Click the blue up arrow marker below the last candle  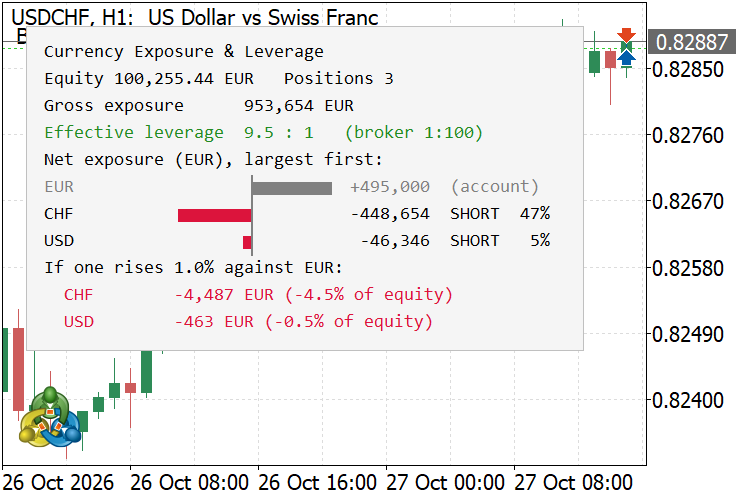(626, 58)
